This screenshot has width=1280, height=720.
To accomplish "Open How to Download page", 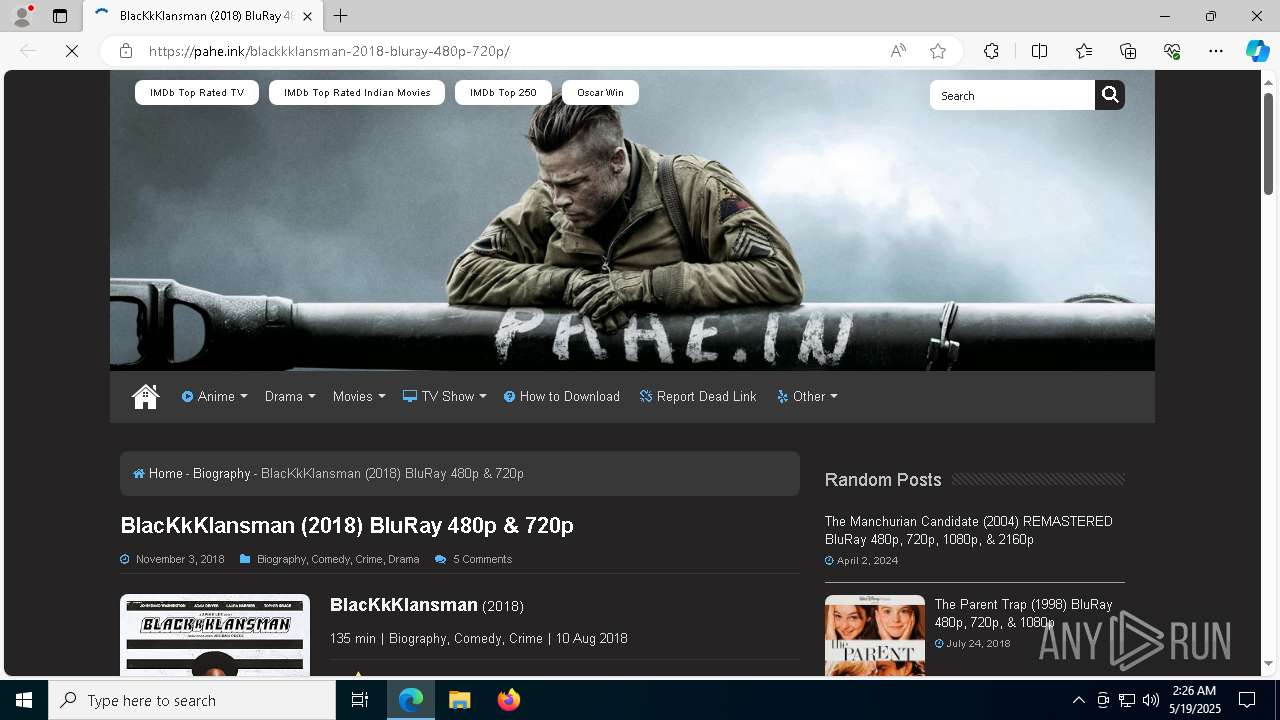I will click(562, 397).
